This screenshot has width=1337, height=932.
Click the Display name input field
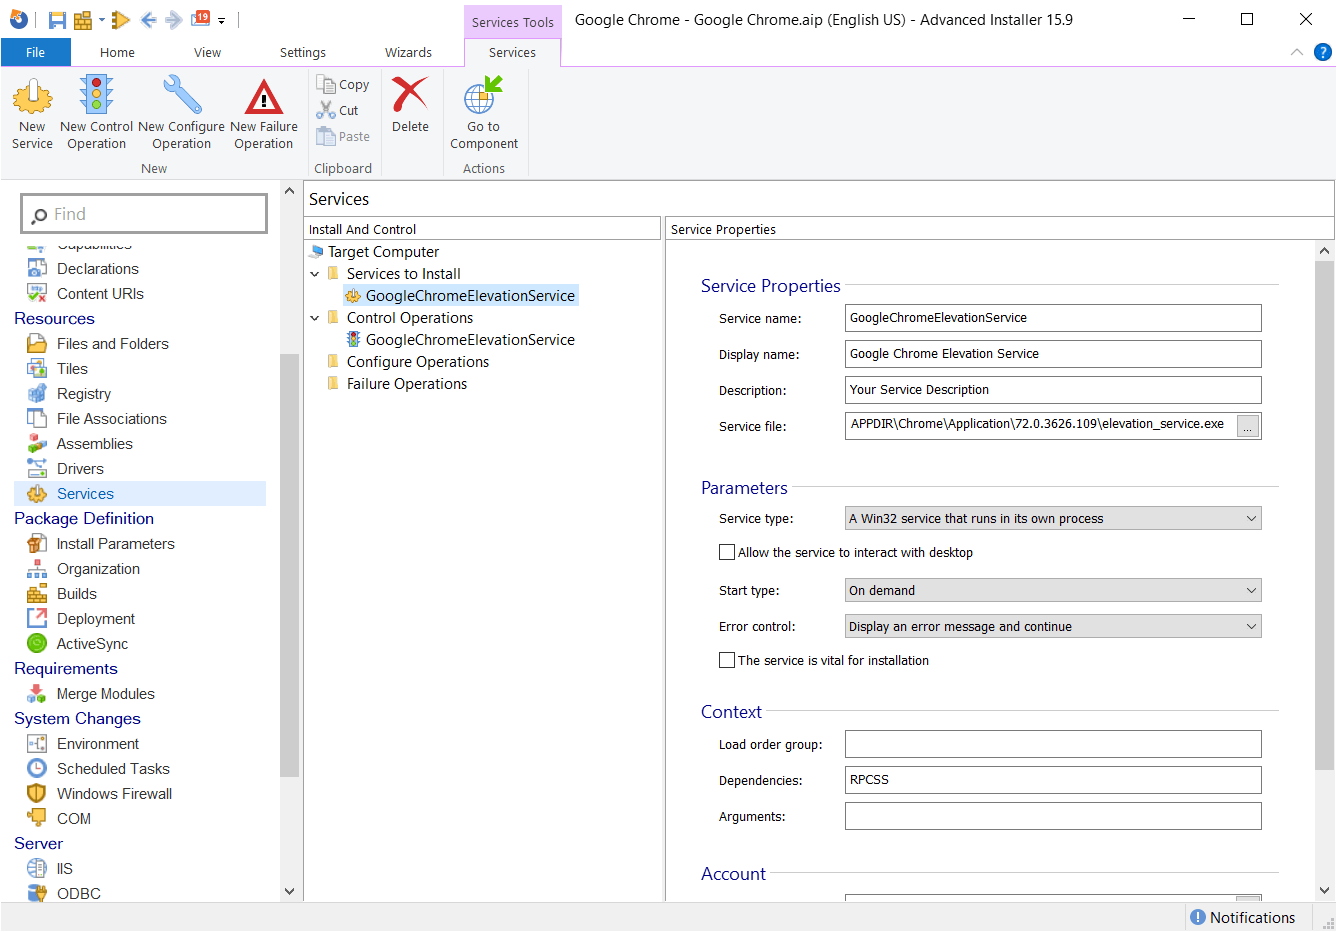click(1053, 354)
